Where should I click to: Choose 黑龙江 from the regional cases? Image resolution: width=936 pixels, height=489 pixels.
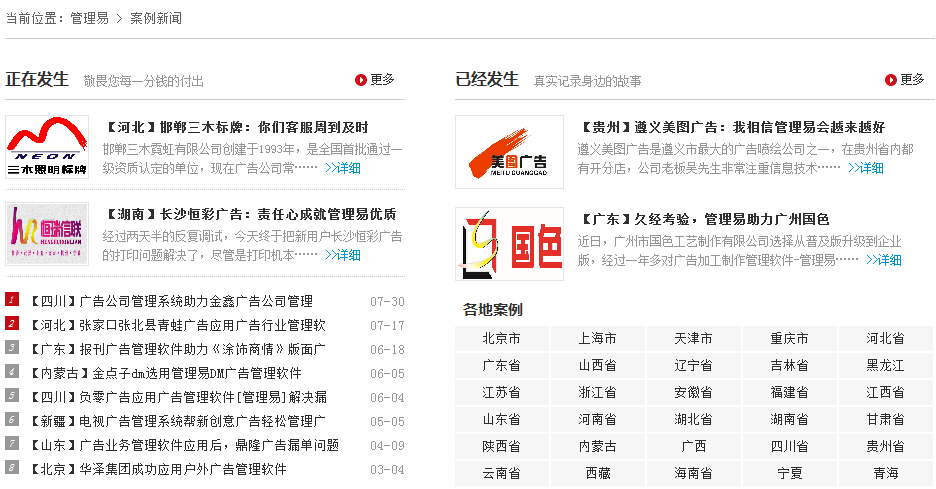click(885, 366)
